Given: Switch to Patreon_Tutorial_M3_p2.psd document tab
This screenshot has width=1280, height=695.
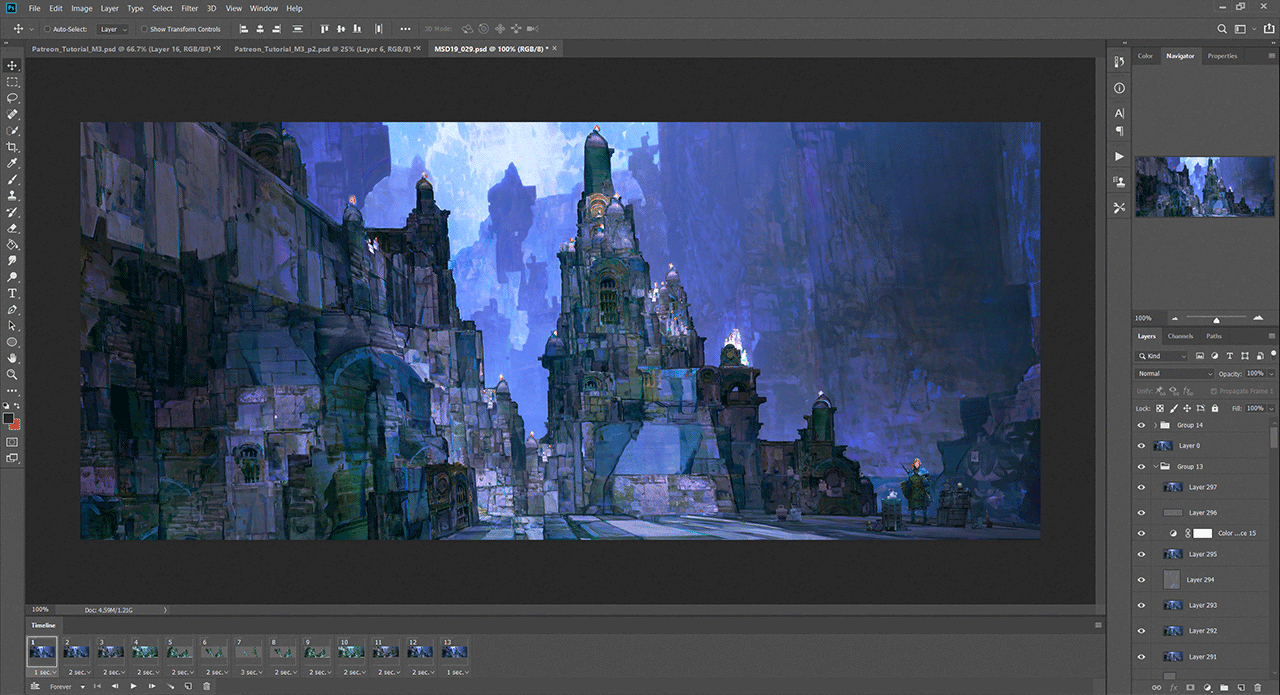Looking at the screenshot, I should (x=322, y=48).
